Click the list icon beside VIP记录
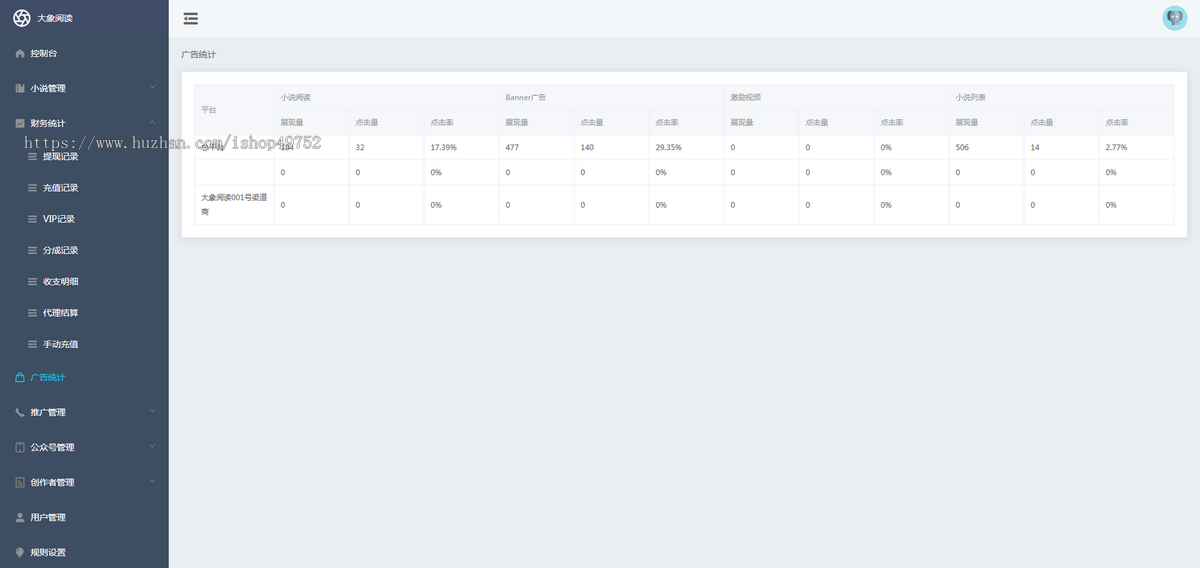1200x568 pixels. (x=34, y=219)
